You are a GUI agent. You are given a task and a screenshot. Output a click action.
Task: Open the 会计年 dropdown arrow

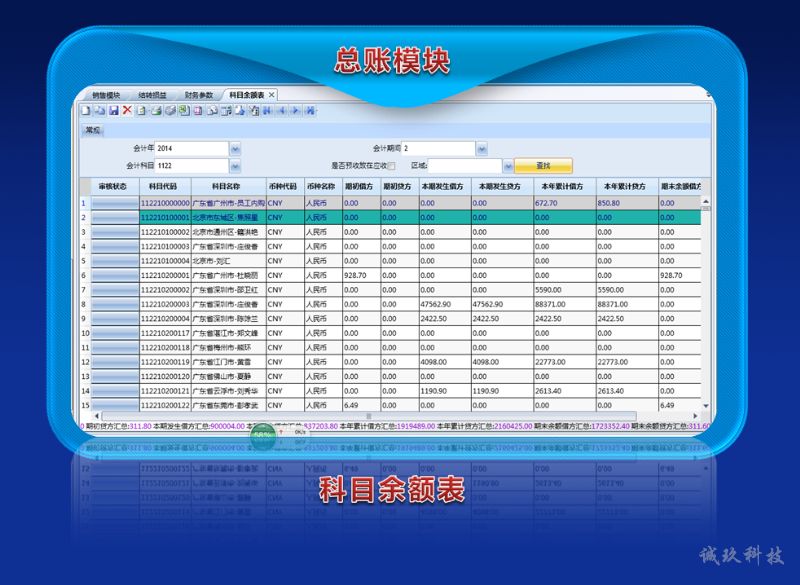235,149
